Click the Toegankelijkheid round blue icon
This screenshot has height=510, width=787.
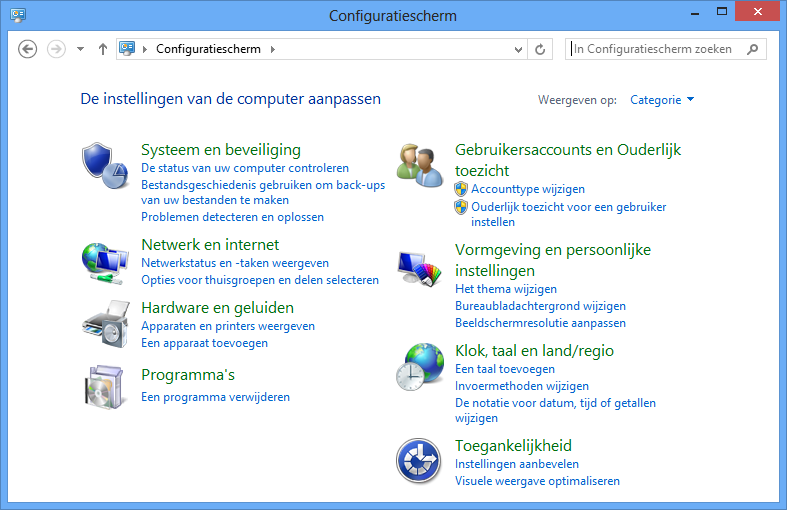(x=419, y=461)
